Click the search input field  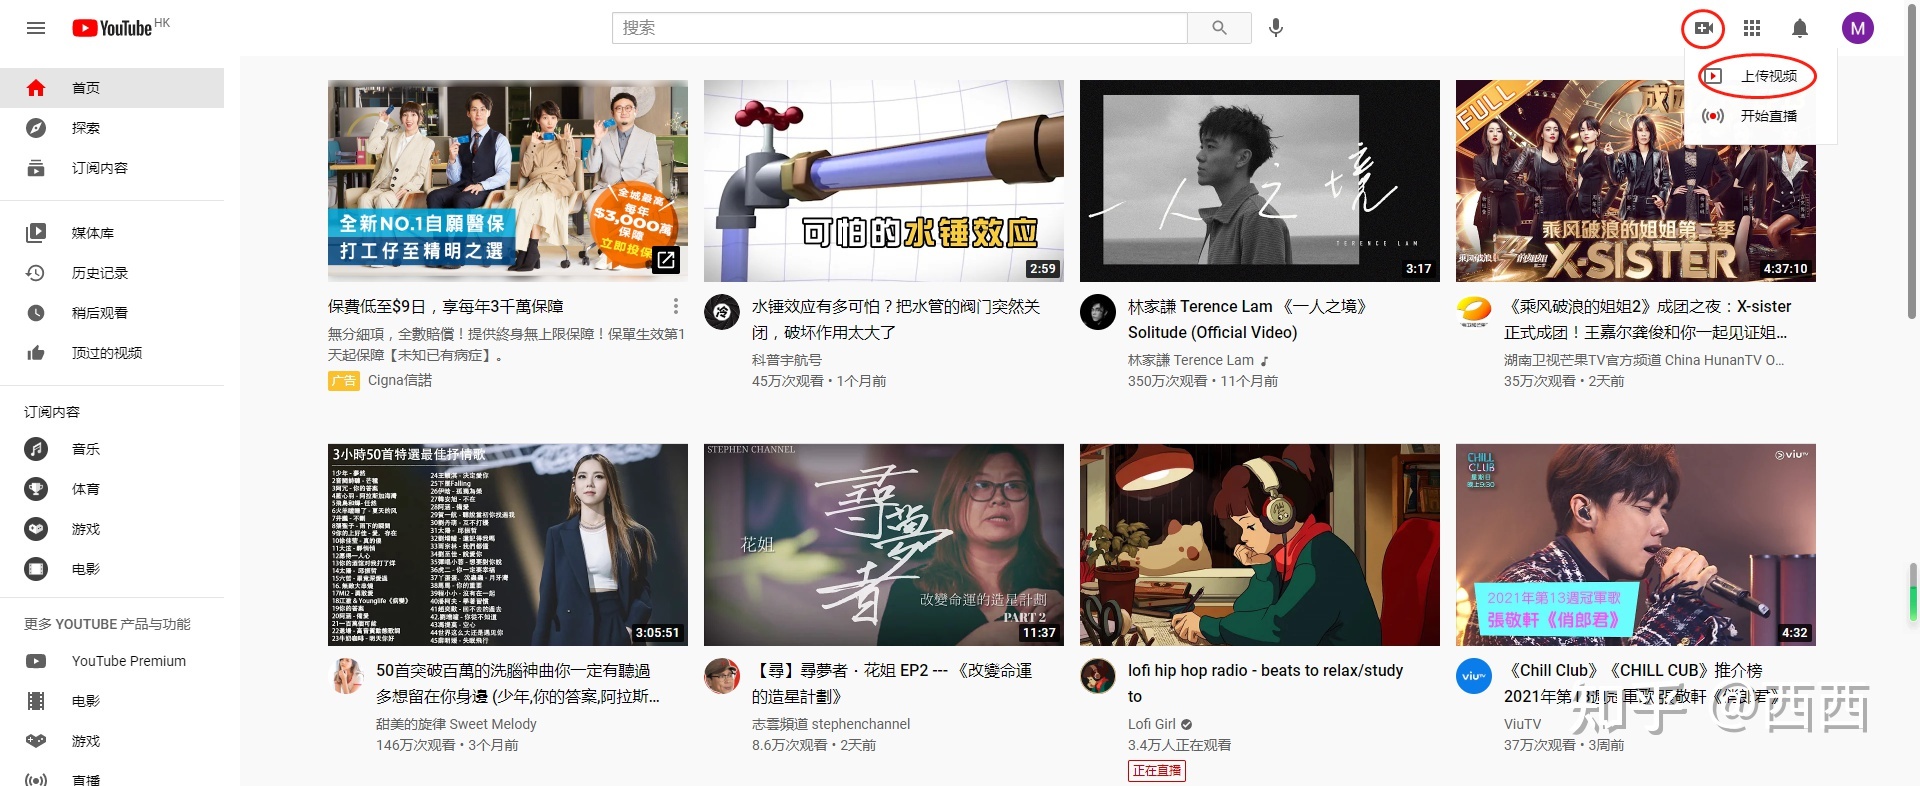pyautogui.click(x=900, y=28)
